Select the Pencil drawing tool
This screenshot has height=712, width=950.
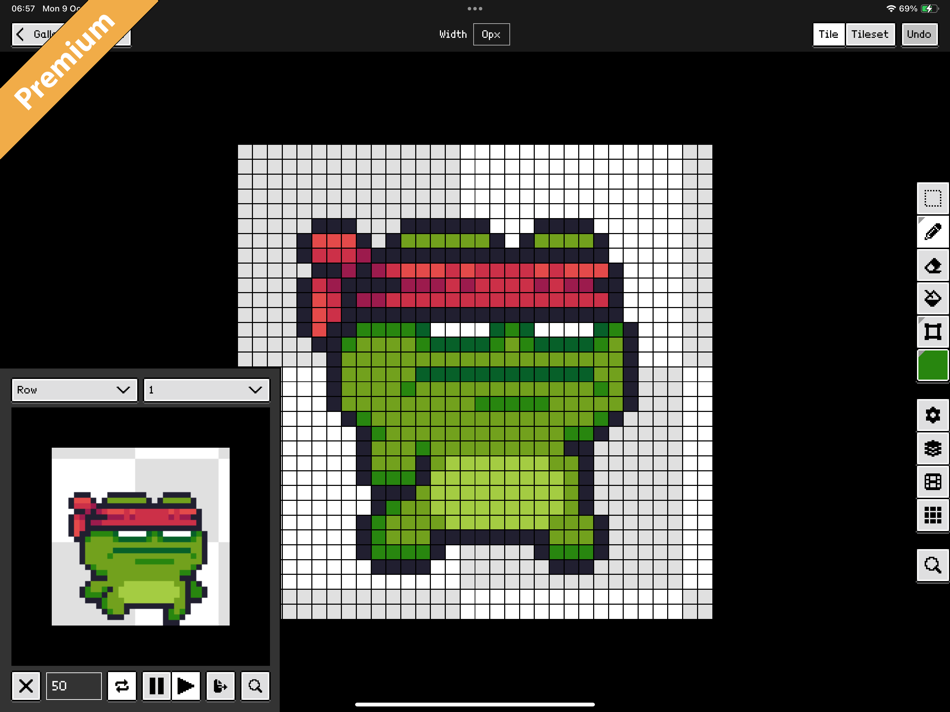coord(932,231)
